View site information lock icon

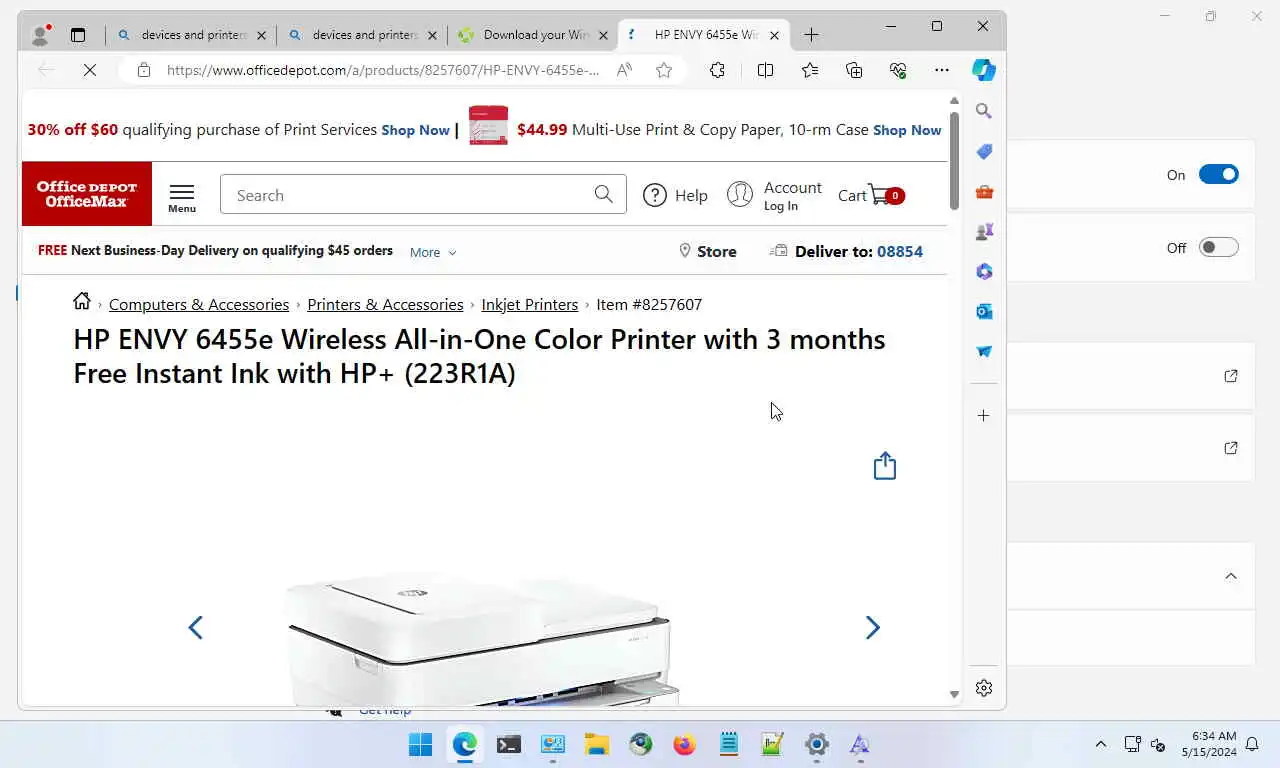144,70
